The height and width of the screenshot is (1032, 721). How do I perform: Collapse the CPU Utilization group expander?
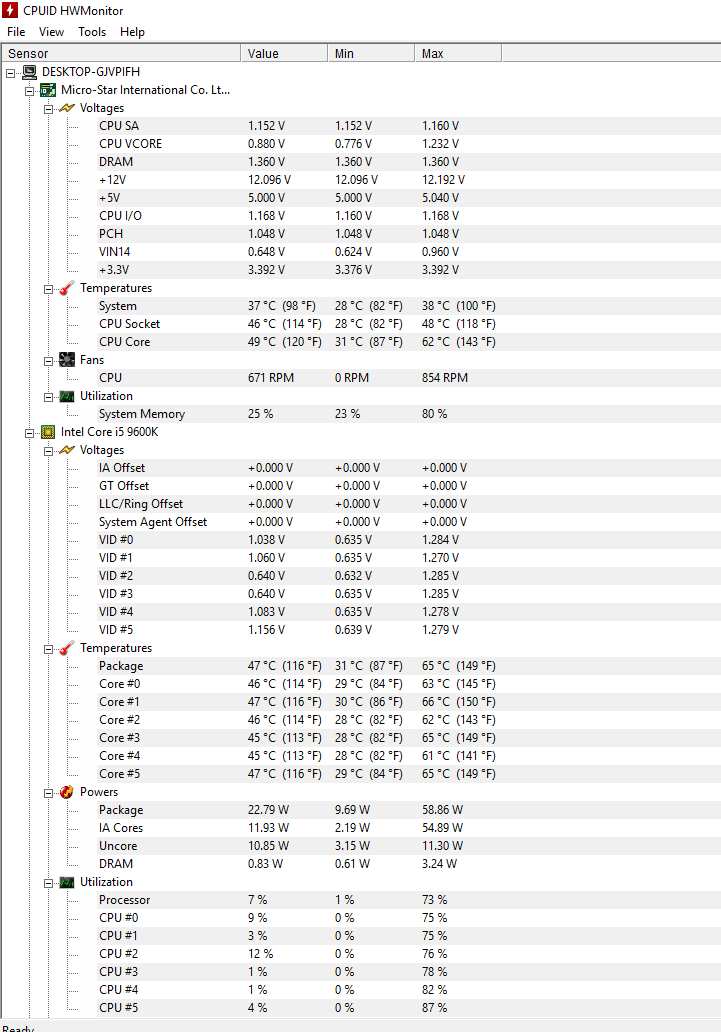(48, 884)
